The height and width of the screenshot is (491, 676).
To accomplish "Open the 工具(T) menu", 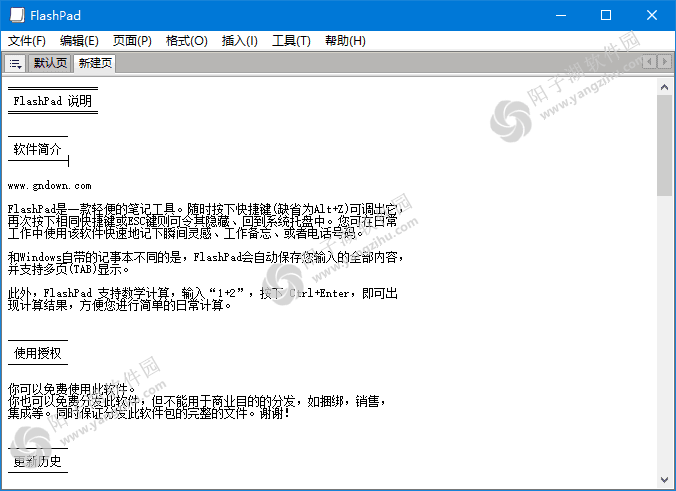I will tap(291, 41).
